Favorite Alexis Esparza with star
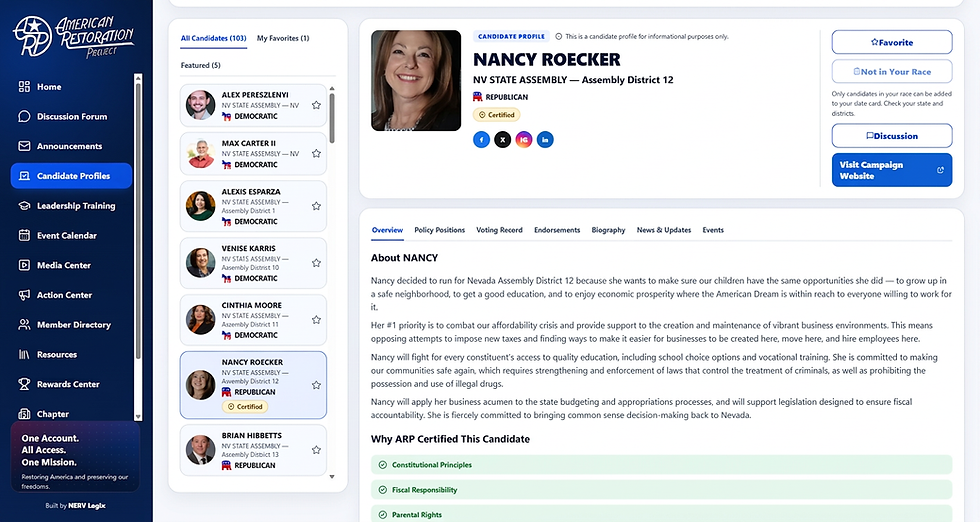This screenshot has width=980, height=522. tap(316, 206)
